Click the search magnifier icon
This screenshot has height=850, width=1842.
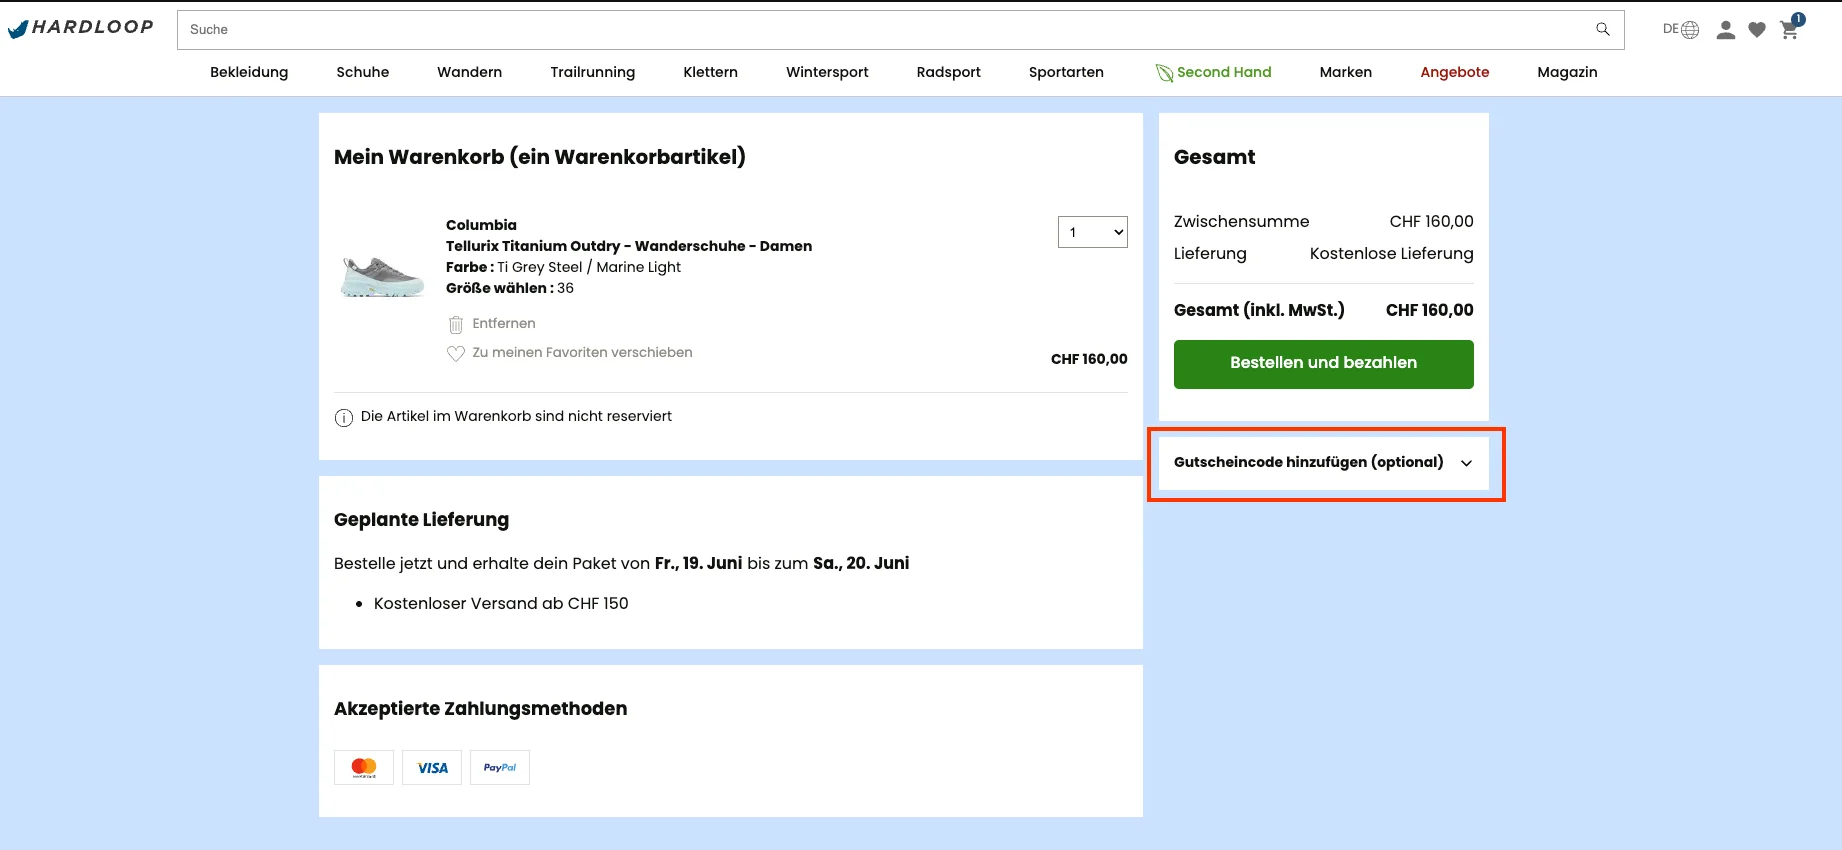(1603, 29)
